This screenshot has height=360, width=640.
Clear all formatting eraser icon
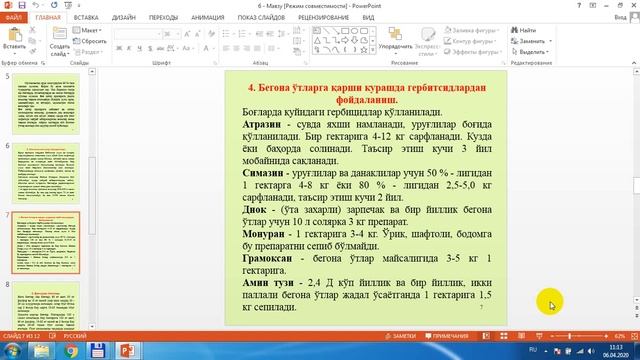tap(211, 34)
